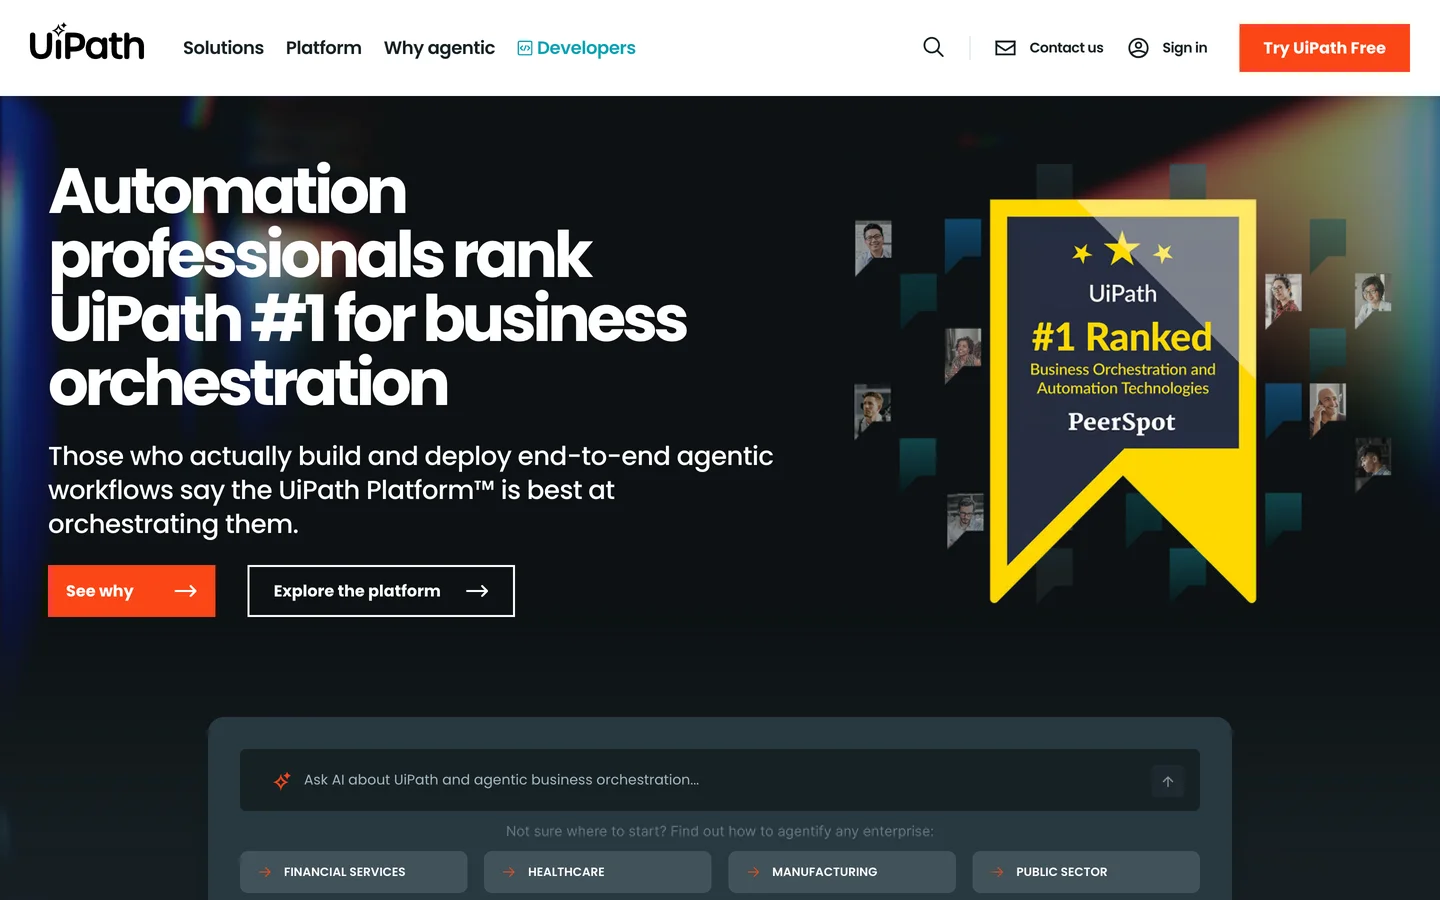Click the "Those who actually build and deploy" paragraph

[411, 490]
